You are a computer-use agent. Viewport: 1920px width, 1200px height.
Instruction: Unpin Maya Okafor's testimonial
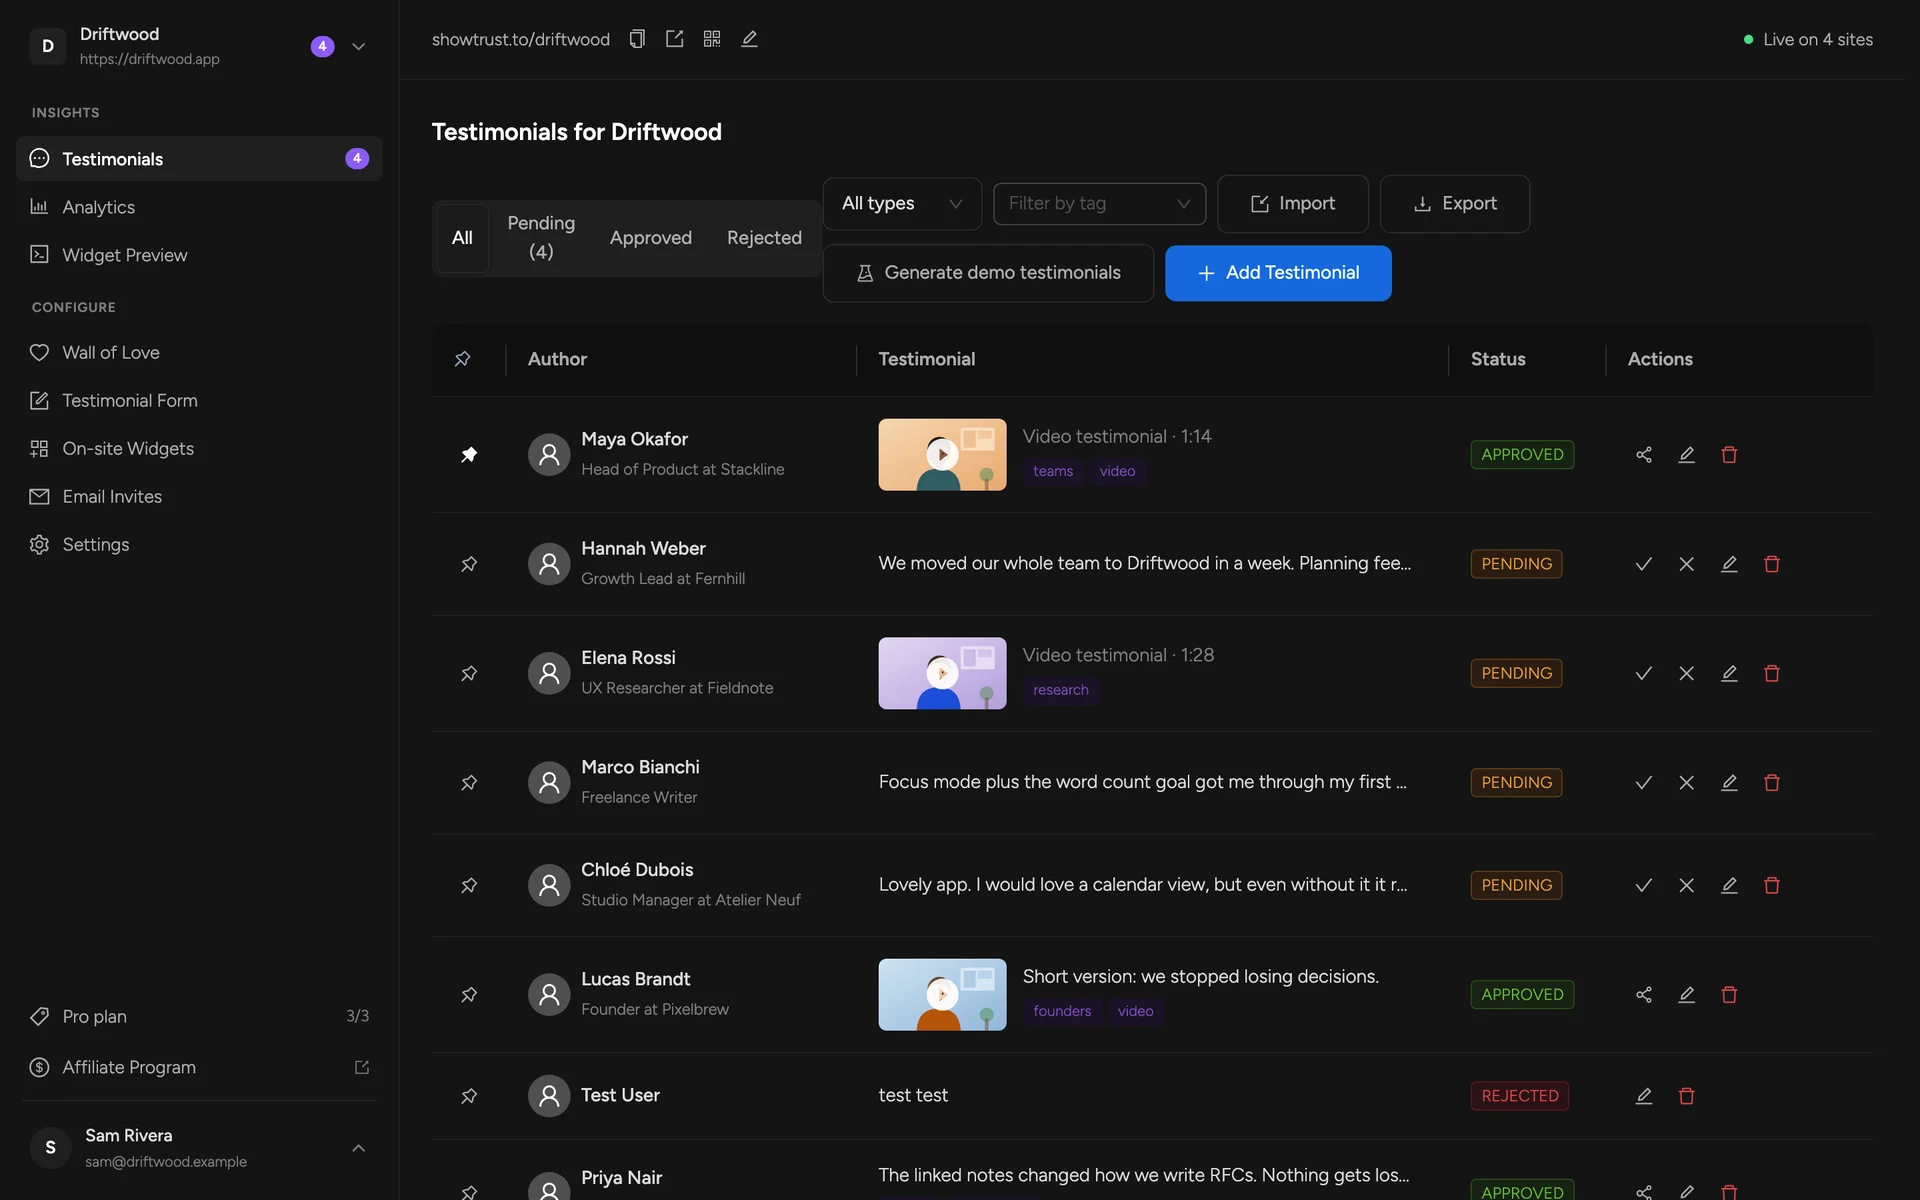point(469,455)
